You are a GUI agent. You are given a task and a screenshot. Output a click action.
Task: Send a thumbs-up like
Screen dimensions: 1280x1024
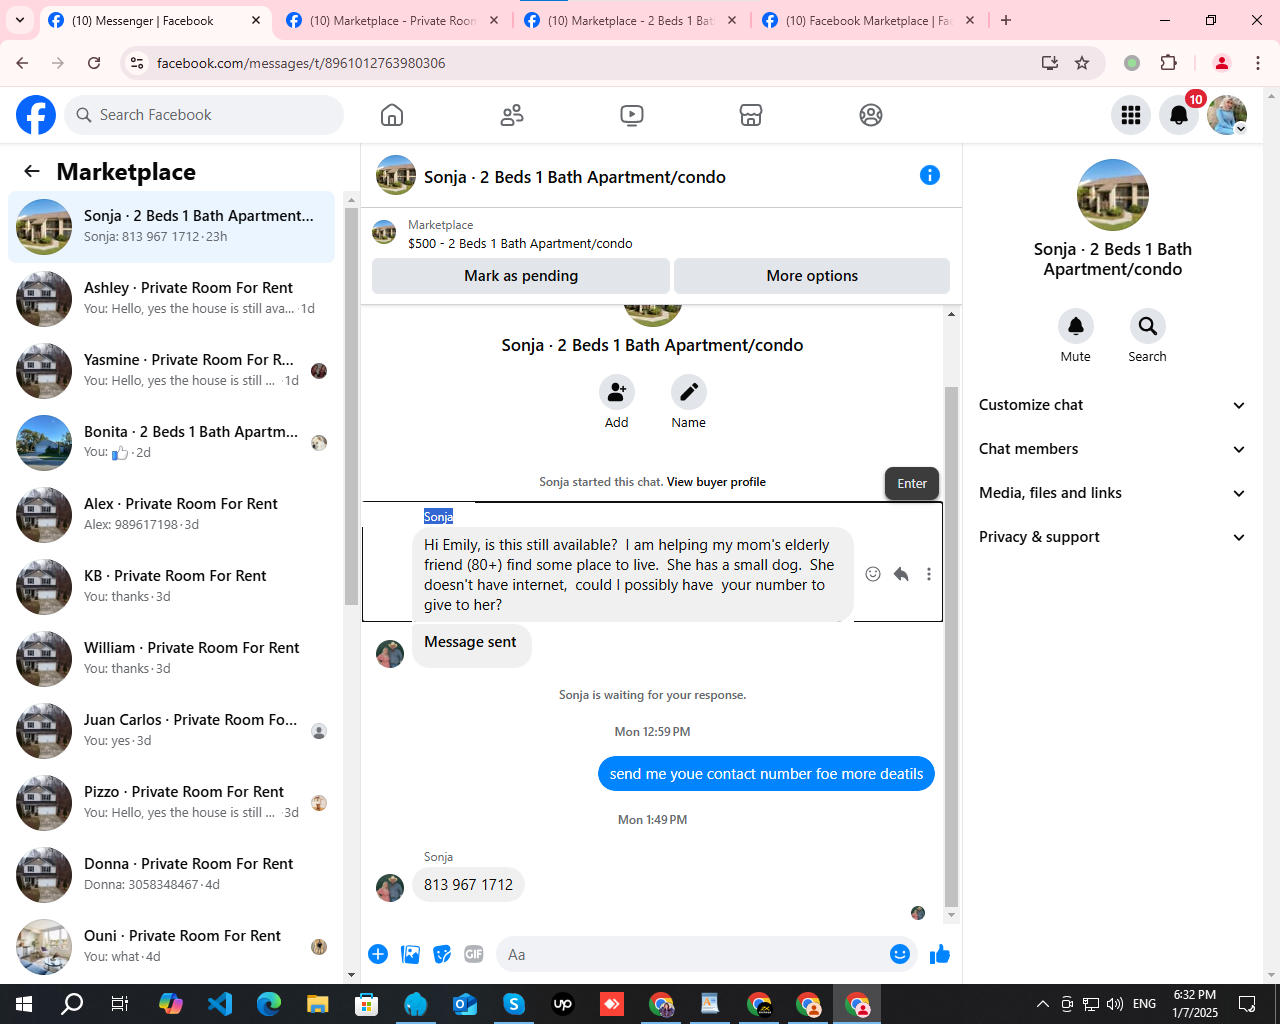pyautogui.click(x=940, y=954)
